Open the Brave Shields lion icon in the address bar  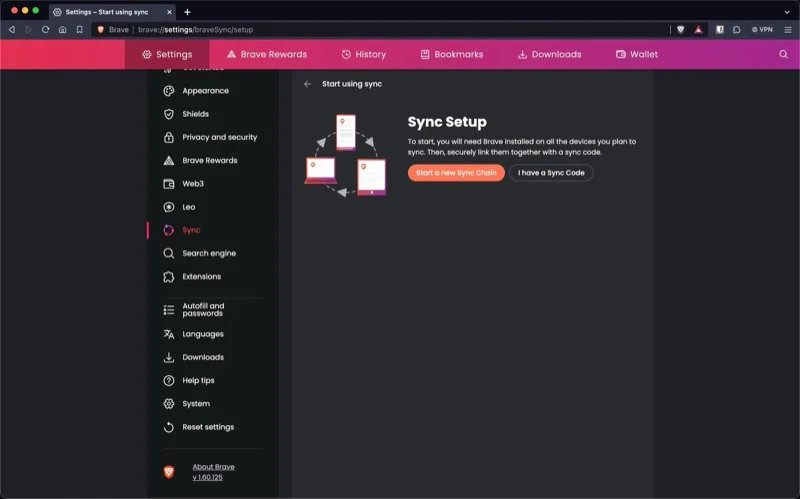[680, 30]
